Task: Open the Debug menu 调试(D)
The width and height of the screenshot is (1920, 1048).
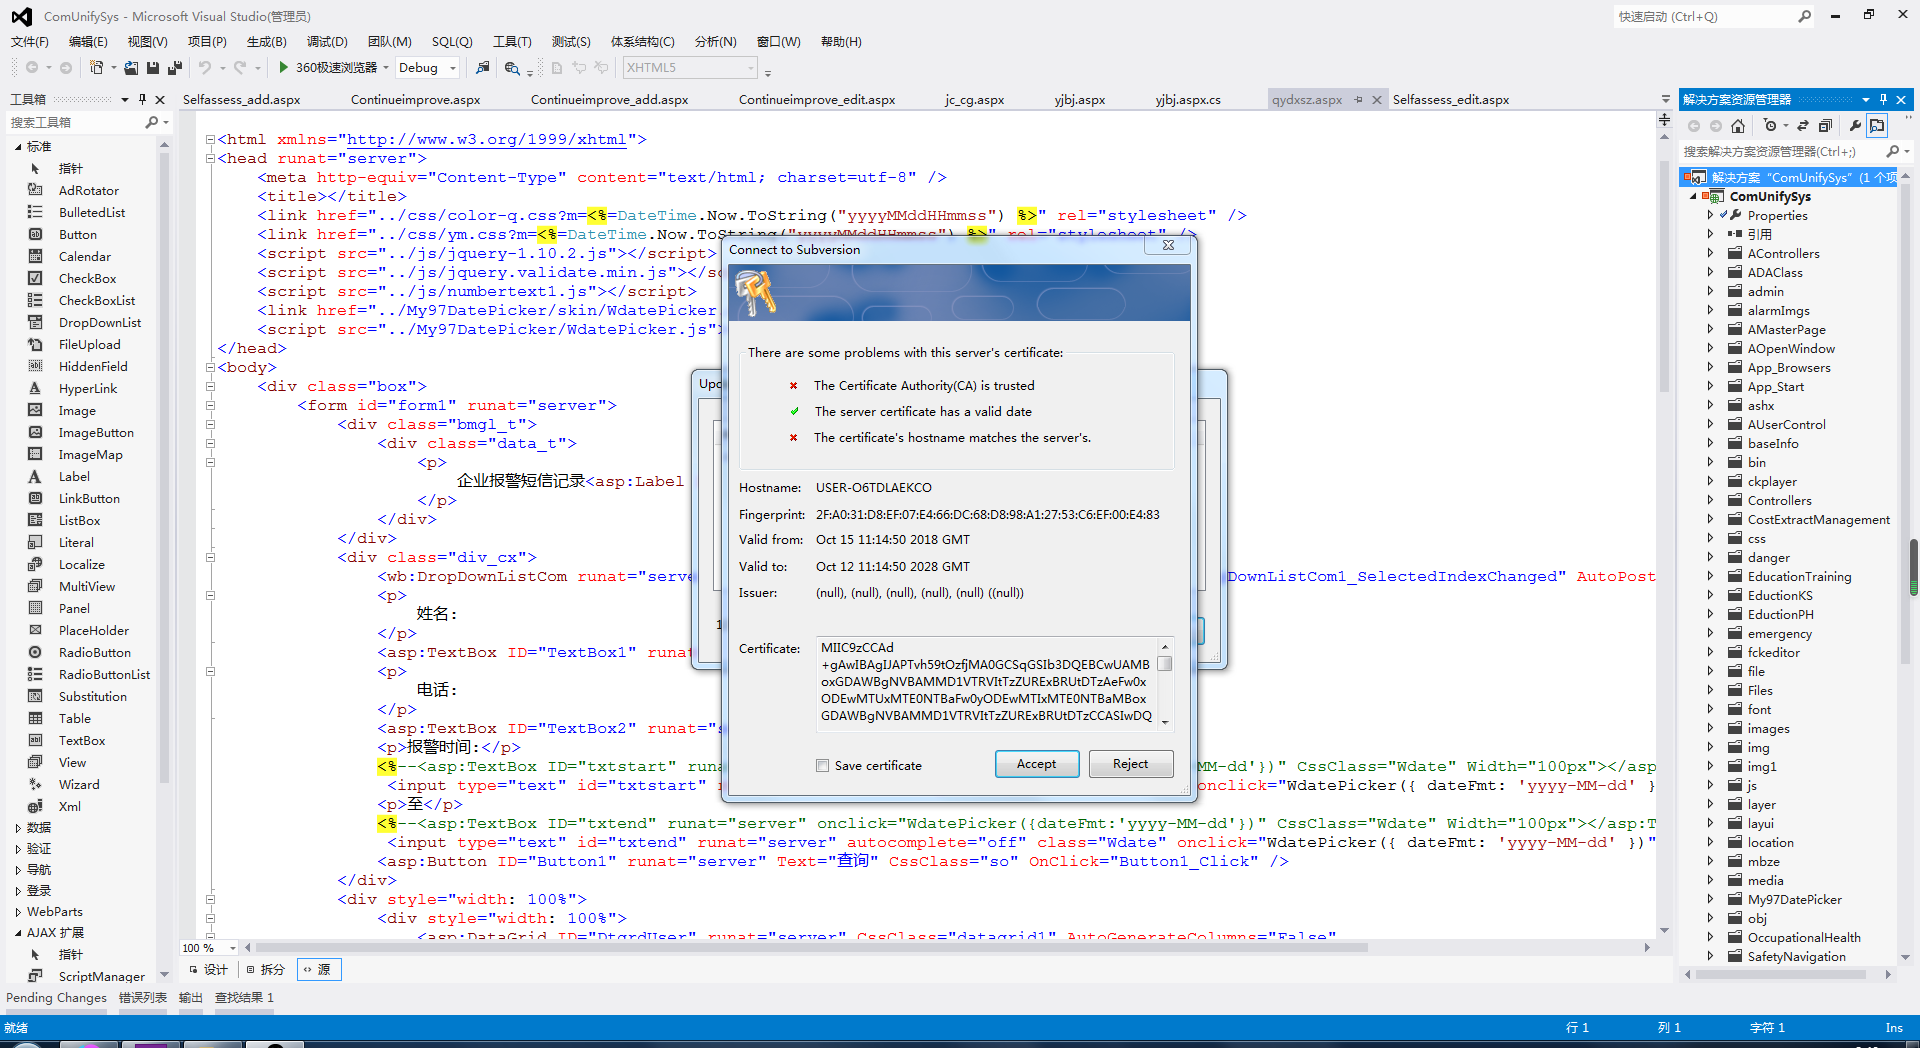Action: point(327,41)
